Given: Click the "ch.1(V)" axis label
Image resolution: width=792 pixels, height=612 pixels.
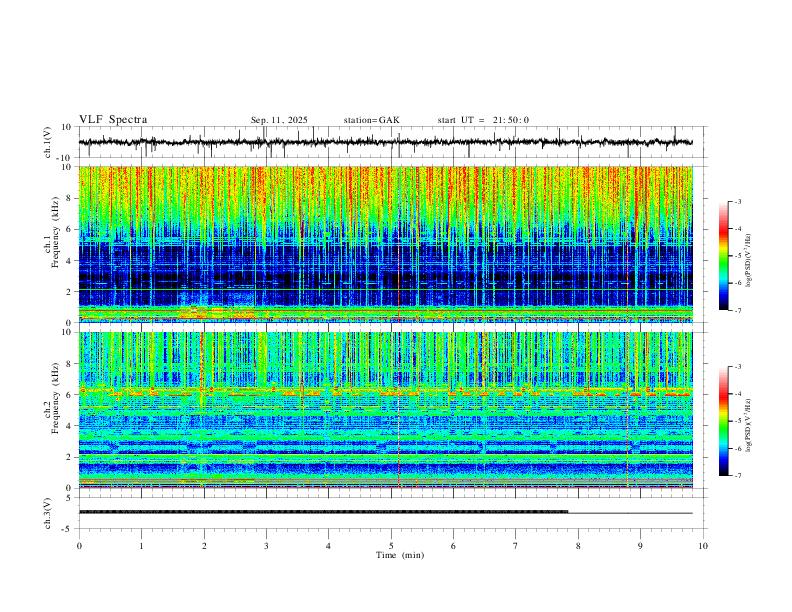Looking at the screenshot, I should point(48,142).
